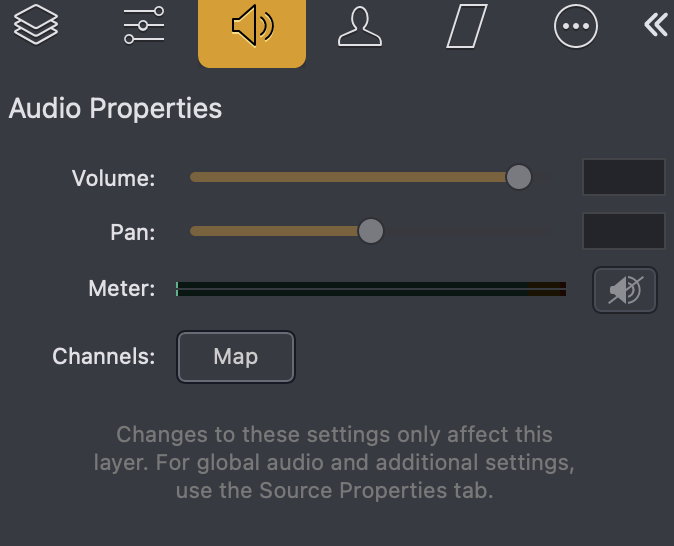This screenshot has height=546, width=674.
Task: Click the Audio Properties heading
Action: [115, 108]
